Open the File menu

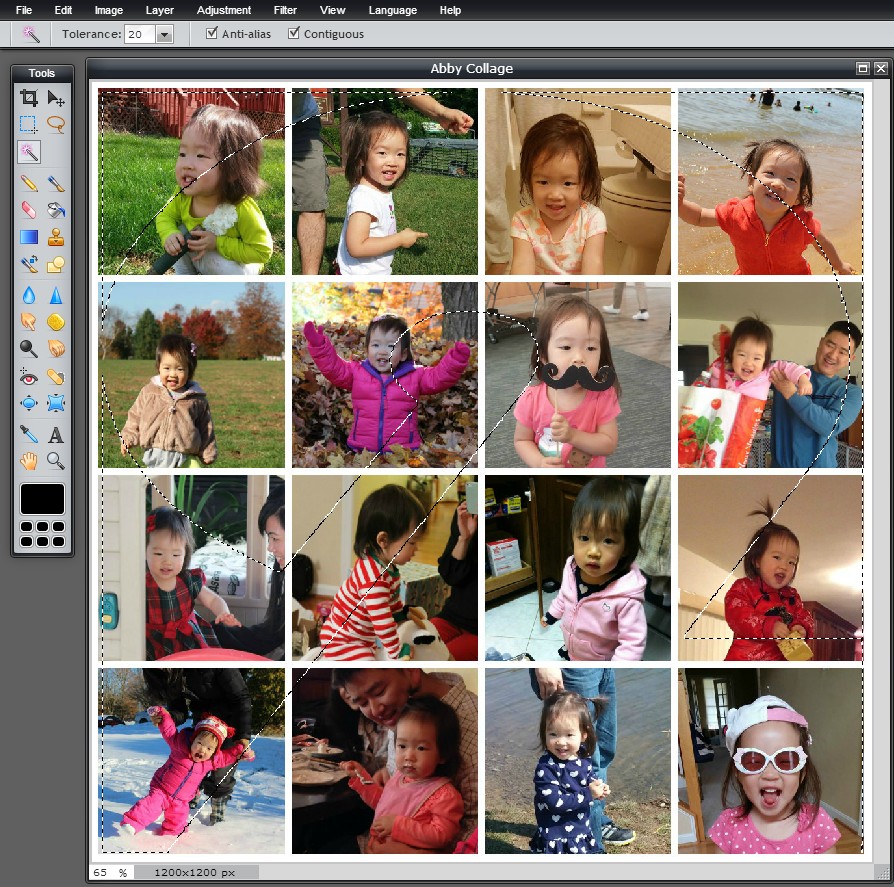[x=24, y=10]
